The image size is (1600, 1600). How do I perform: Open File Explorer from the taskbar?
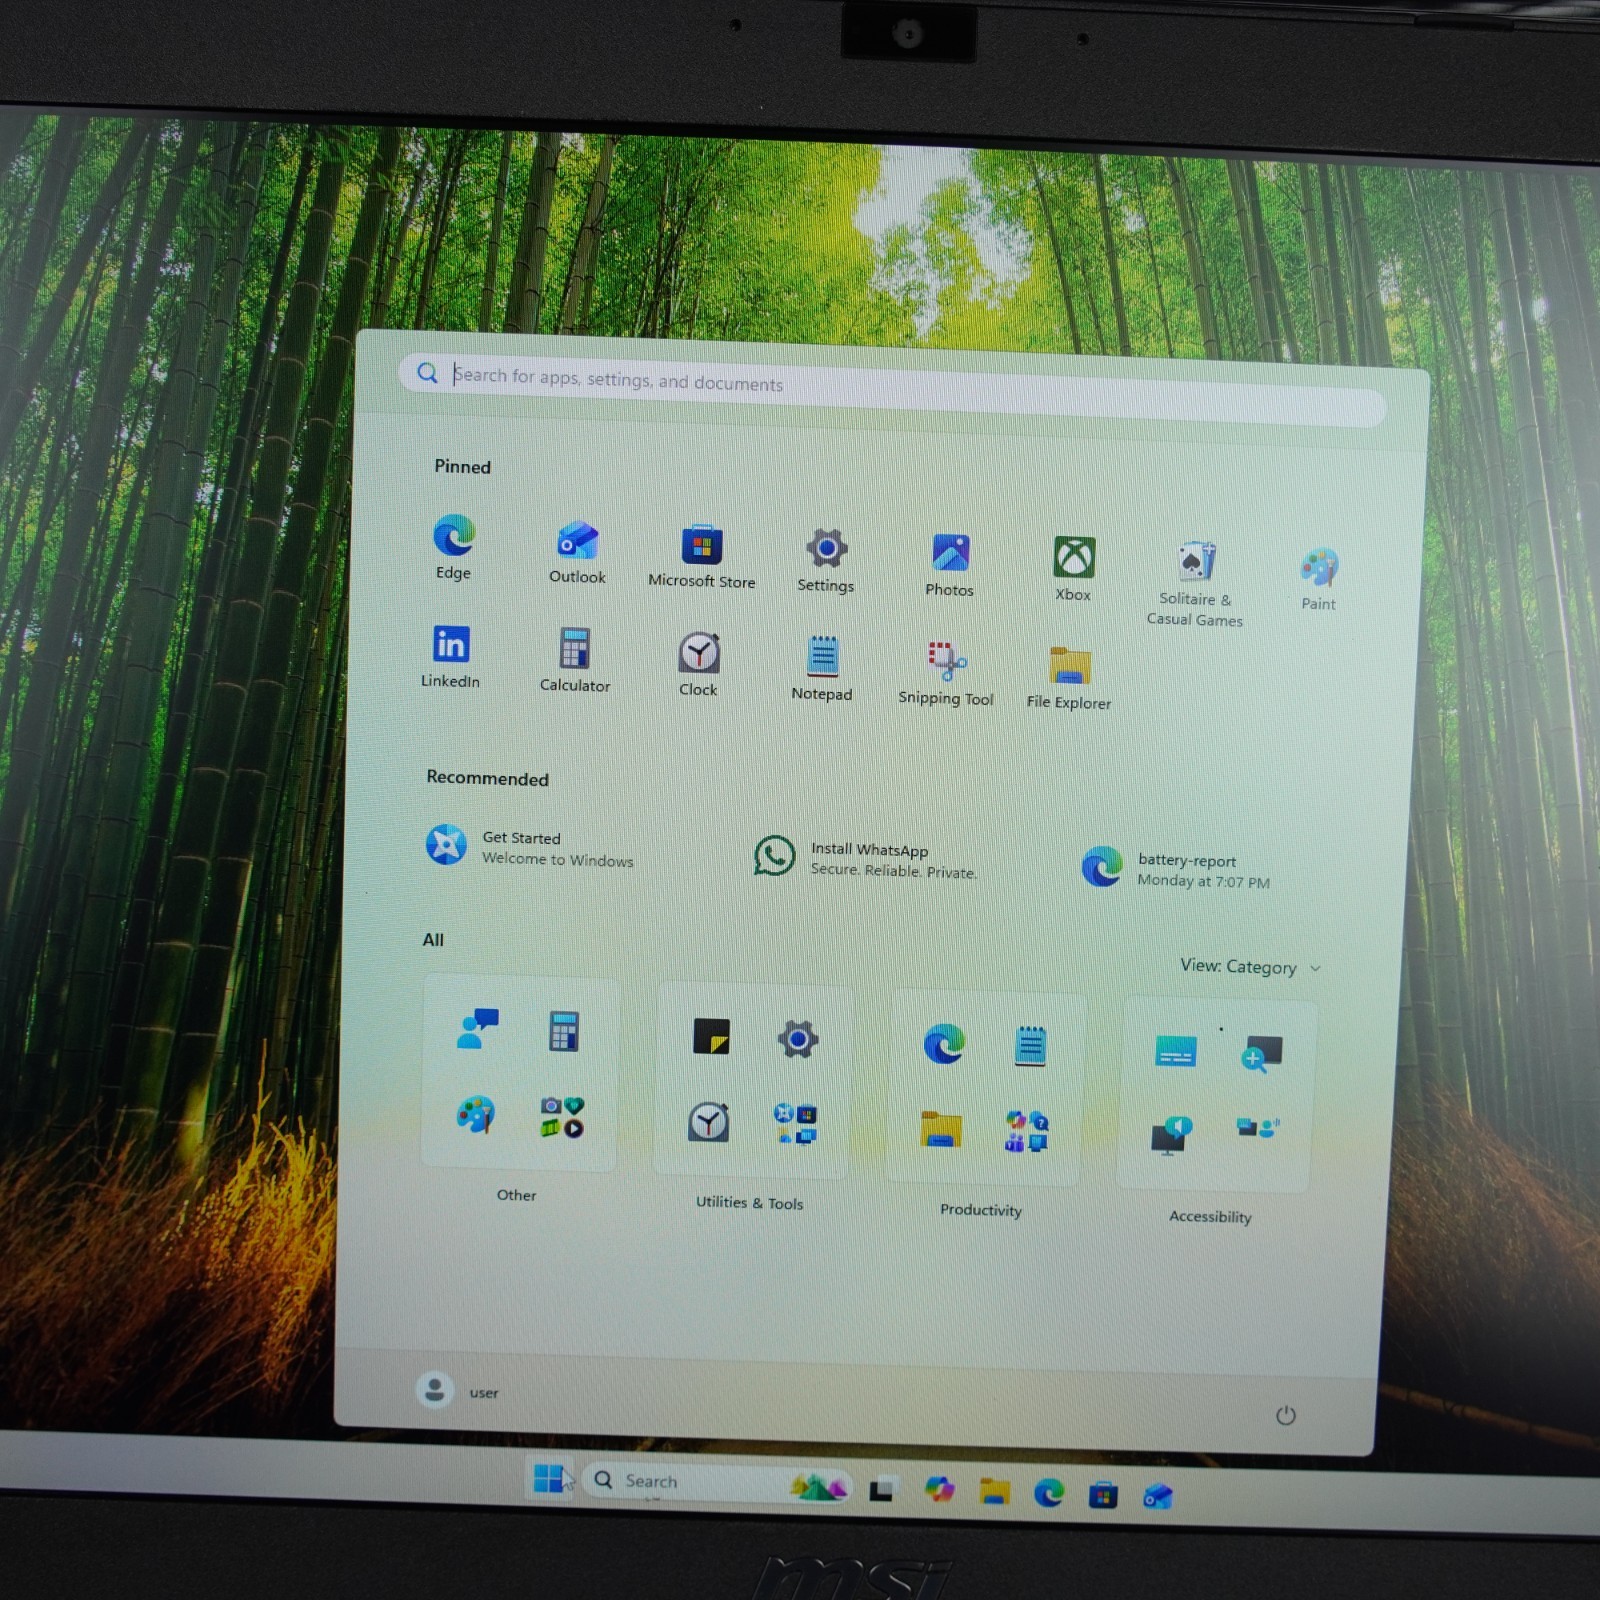(x=994, y=1492)
